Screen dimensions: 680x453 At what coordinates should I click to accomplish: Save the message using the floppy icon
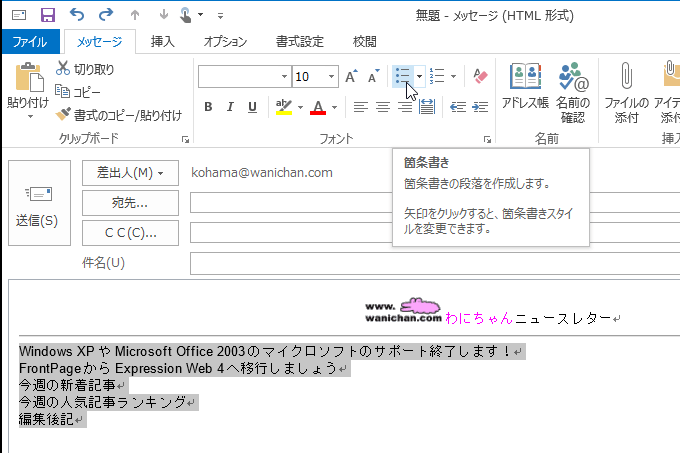[x=48, y=15]
